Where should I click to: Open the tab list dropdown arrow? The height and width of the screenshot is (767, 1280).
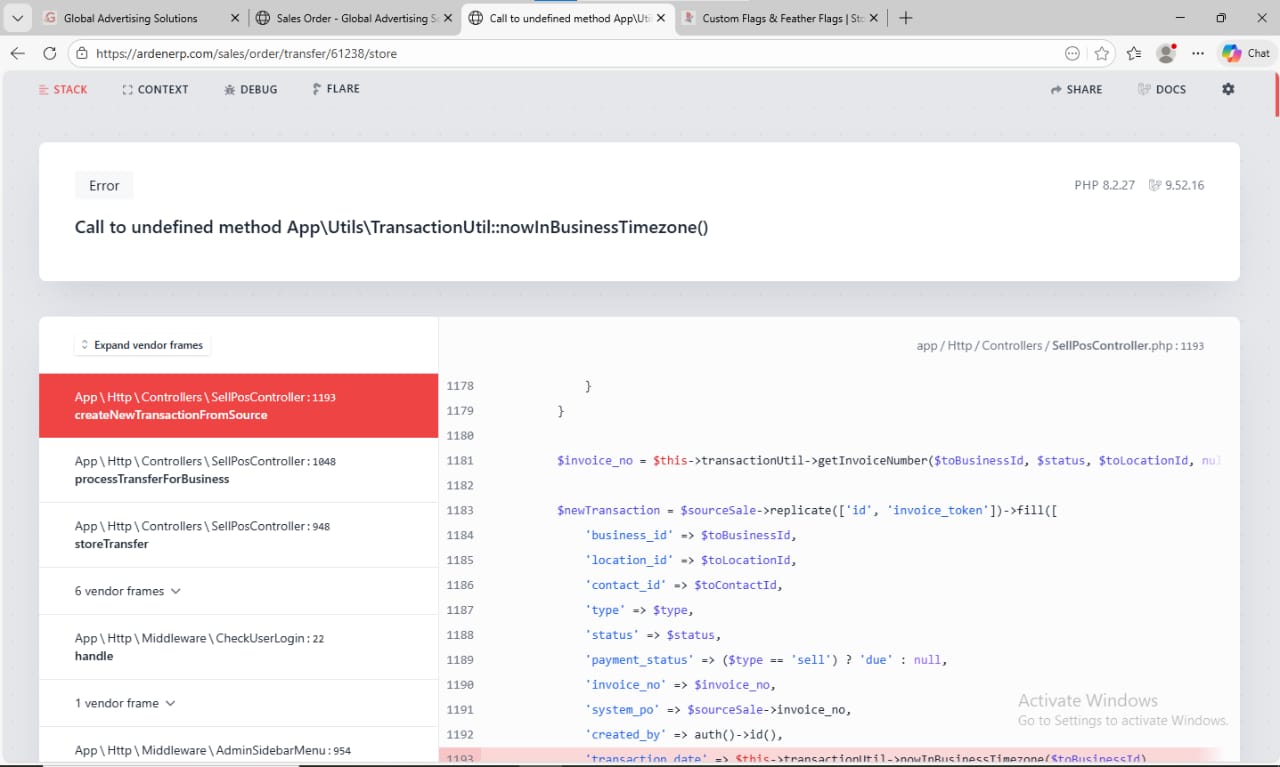click(17, 18)
